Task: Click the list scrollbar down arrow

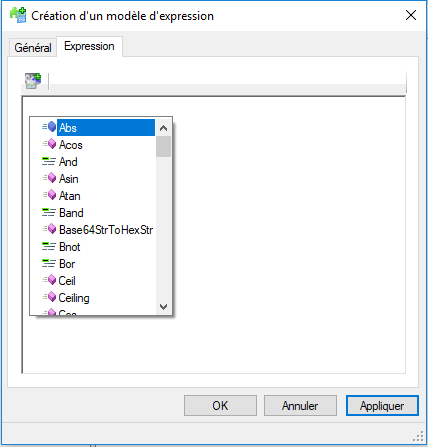Action: pyautogui.click(x=163, y=306)
